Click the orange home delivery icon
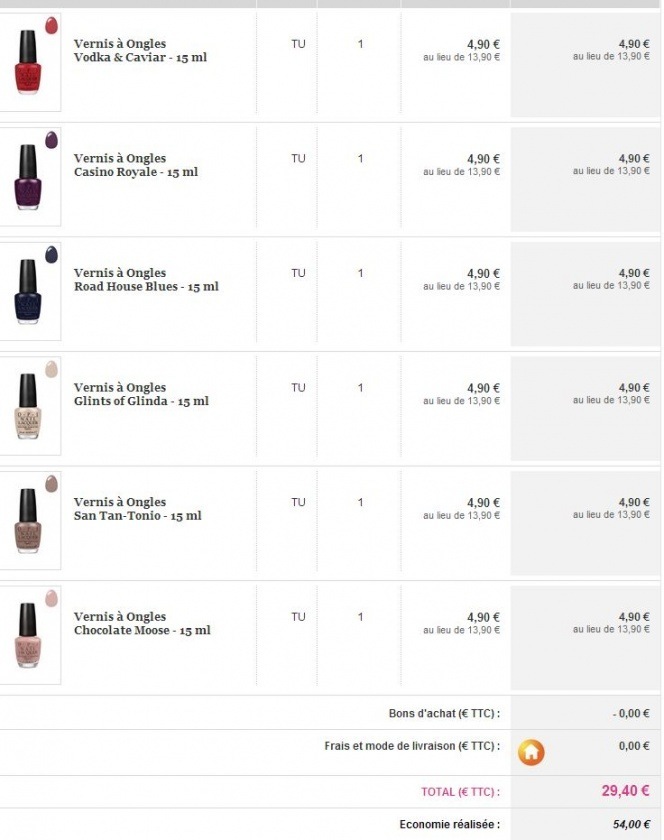 531,752
